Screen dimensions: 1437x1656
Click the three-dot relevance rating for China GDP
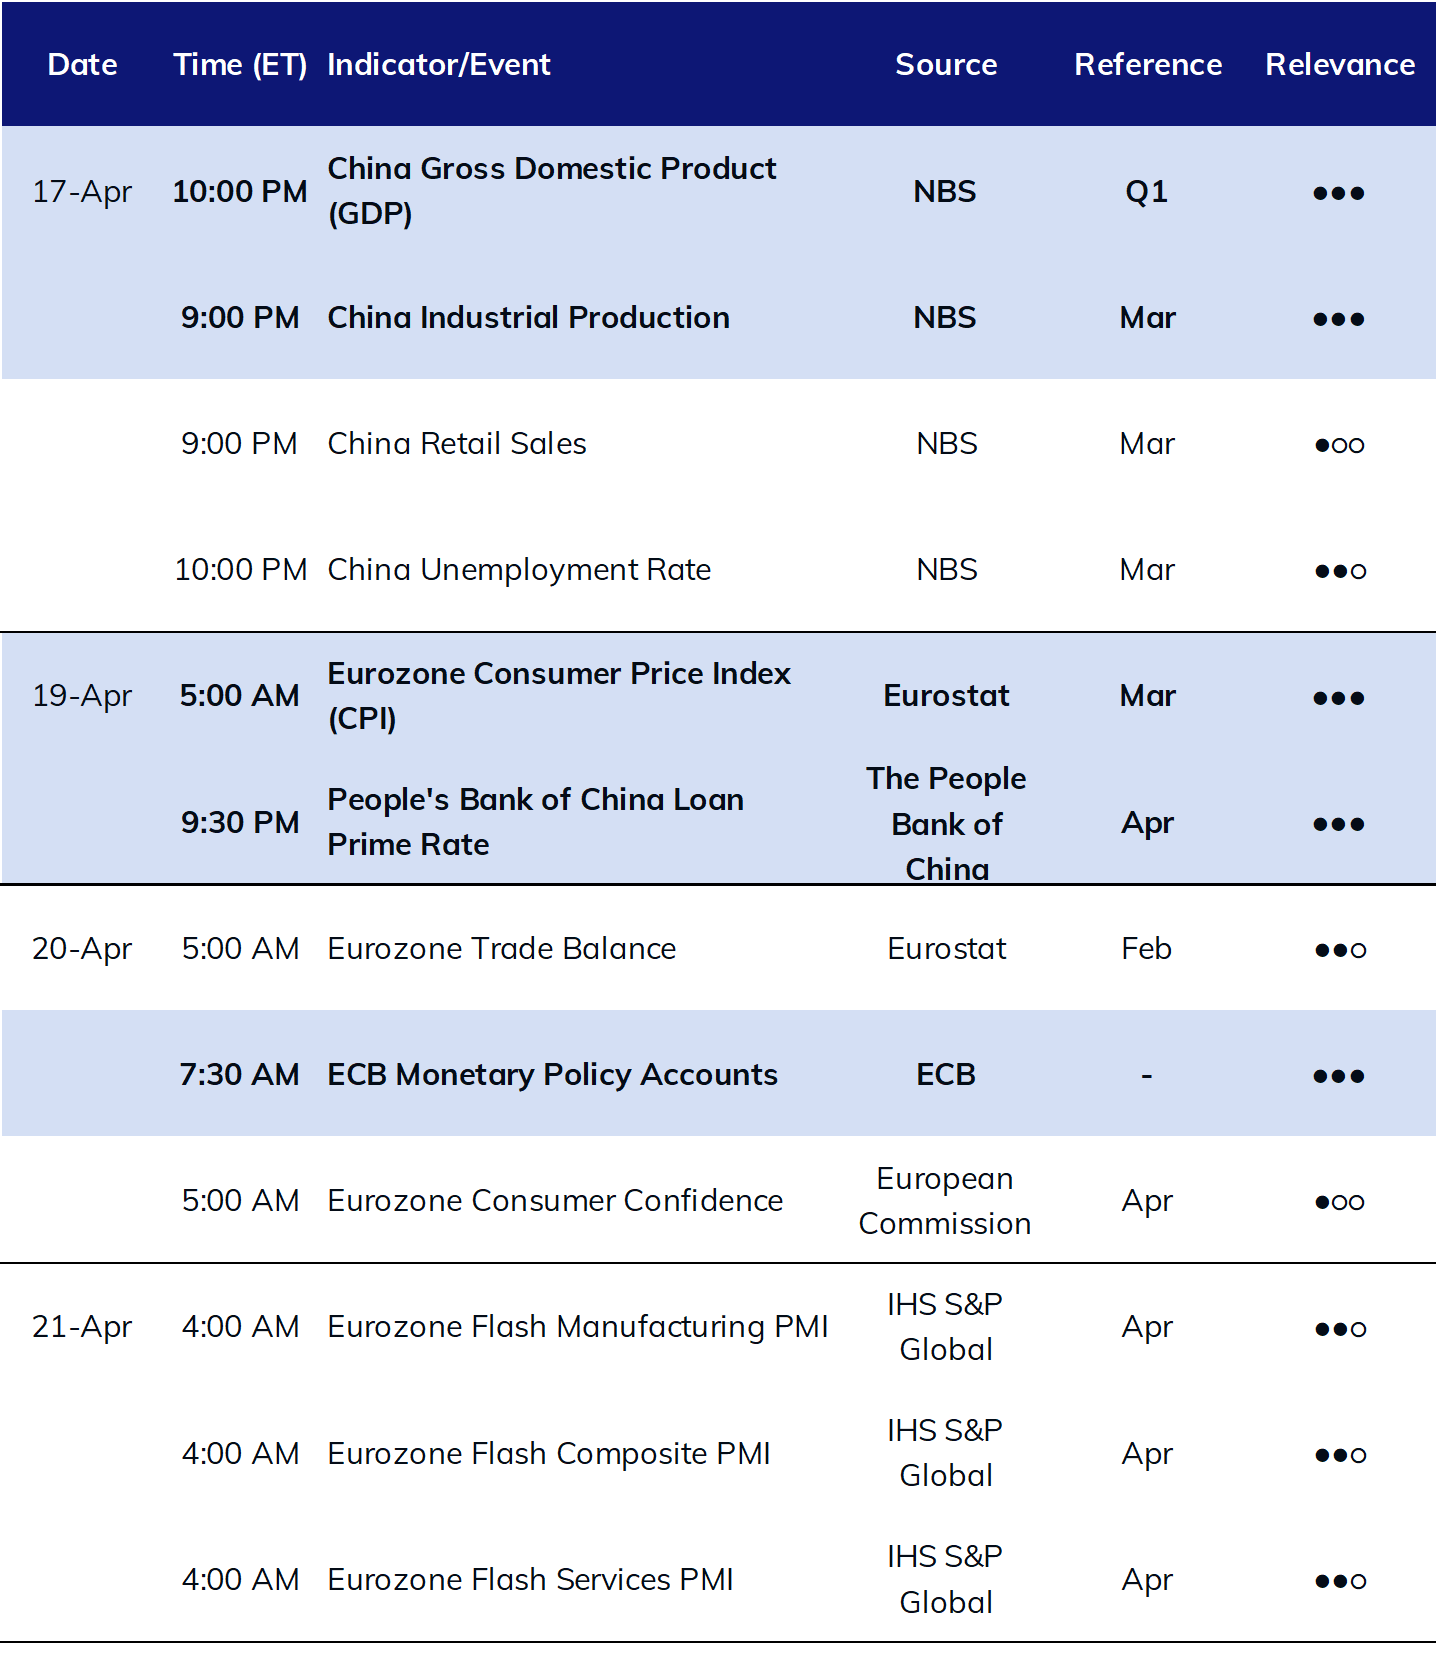pyautogui.click(x=1339, y=193)
